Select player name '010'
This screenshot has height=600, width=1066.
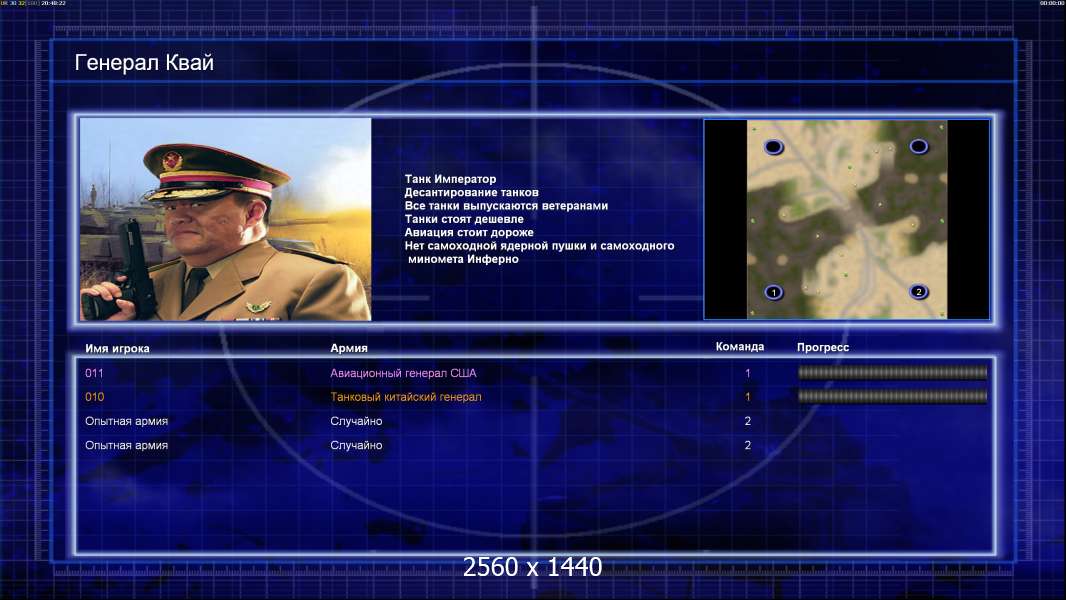pos(94,397)
